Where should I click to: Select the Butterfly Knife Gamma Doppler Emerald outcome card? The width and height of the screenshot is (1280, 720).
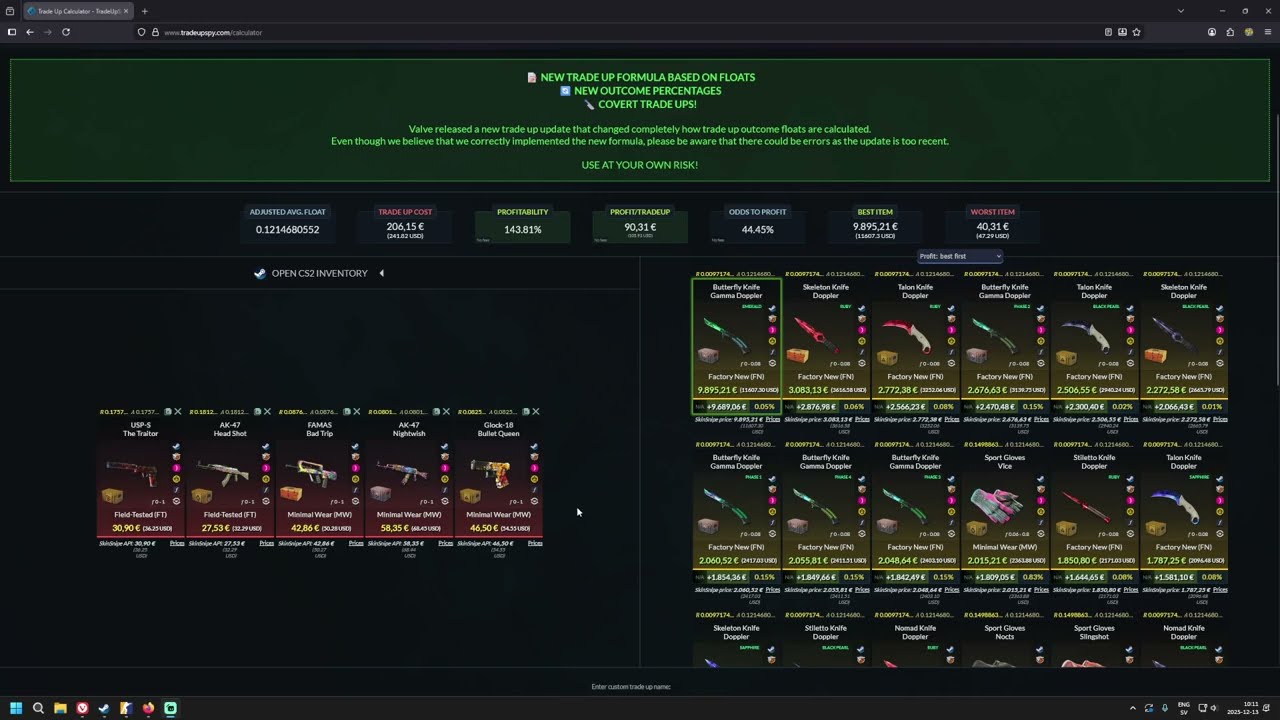(x=736, y=346)
